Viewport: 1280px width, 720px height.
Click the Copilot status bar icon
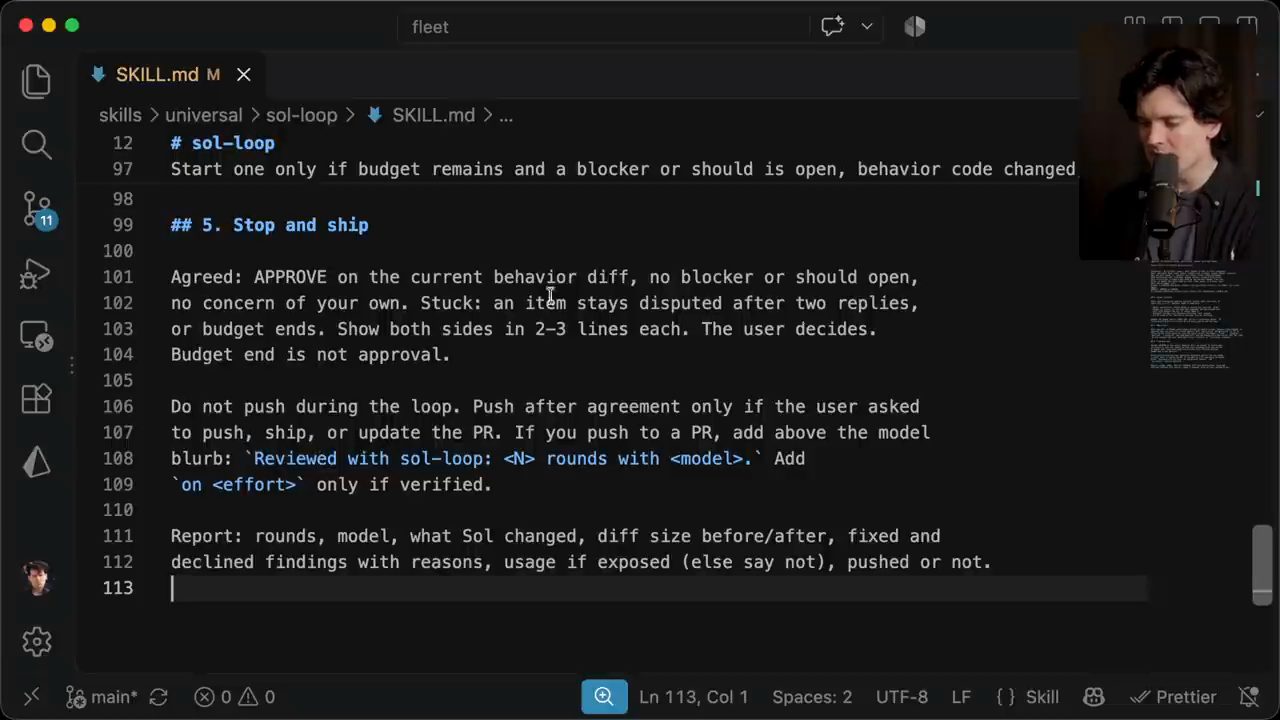point(1093,697)
